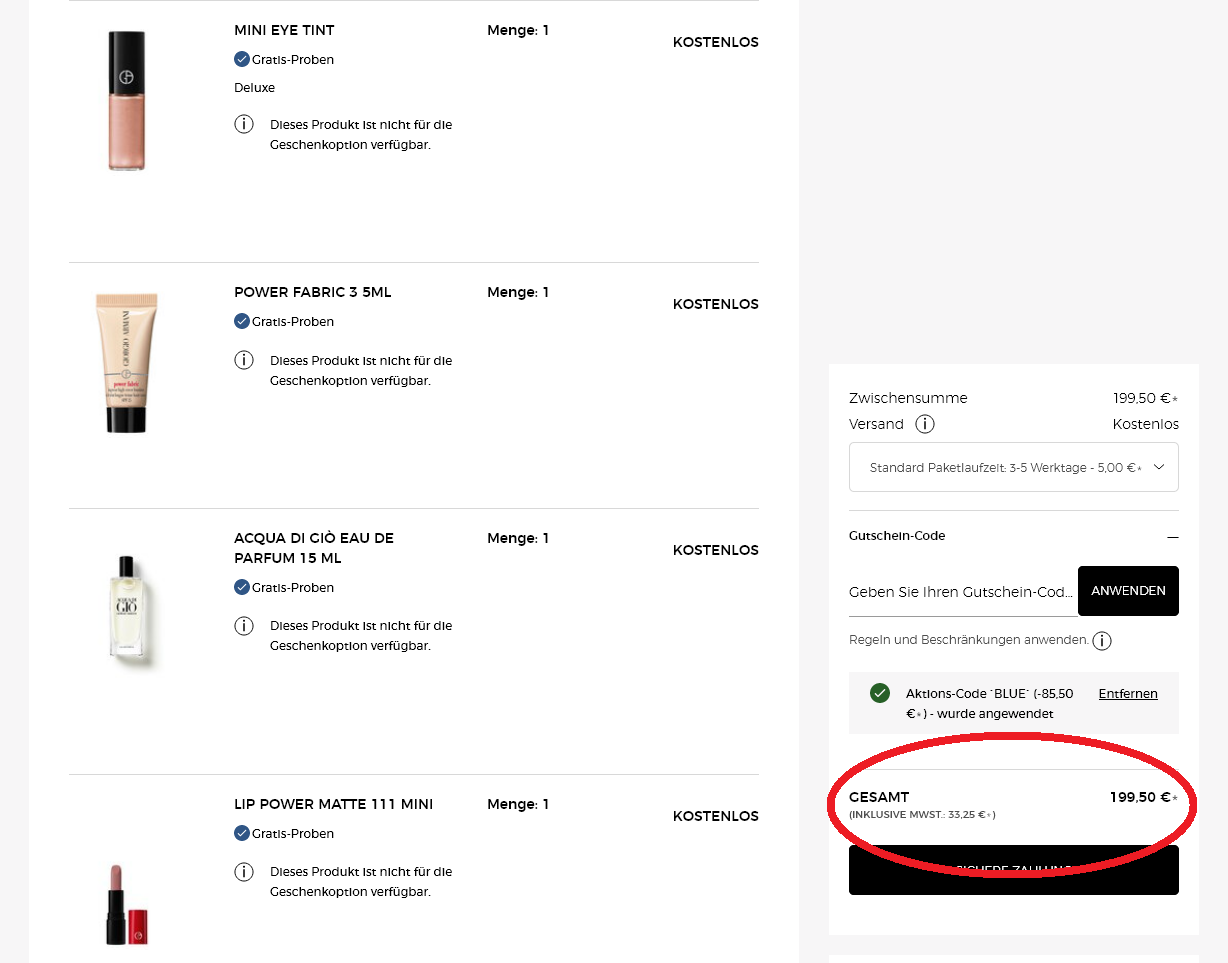Viewport: 1228px width, 963px height.
Task: Click Gratis-Proben checkmark badge for Lip Power Matte
Action: pos(242,834)
